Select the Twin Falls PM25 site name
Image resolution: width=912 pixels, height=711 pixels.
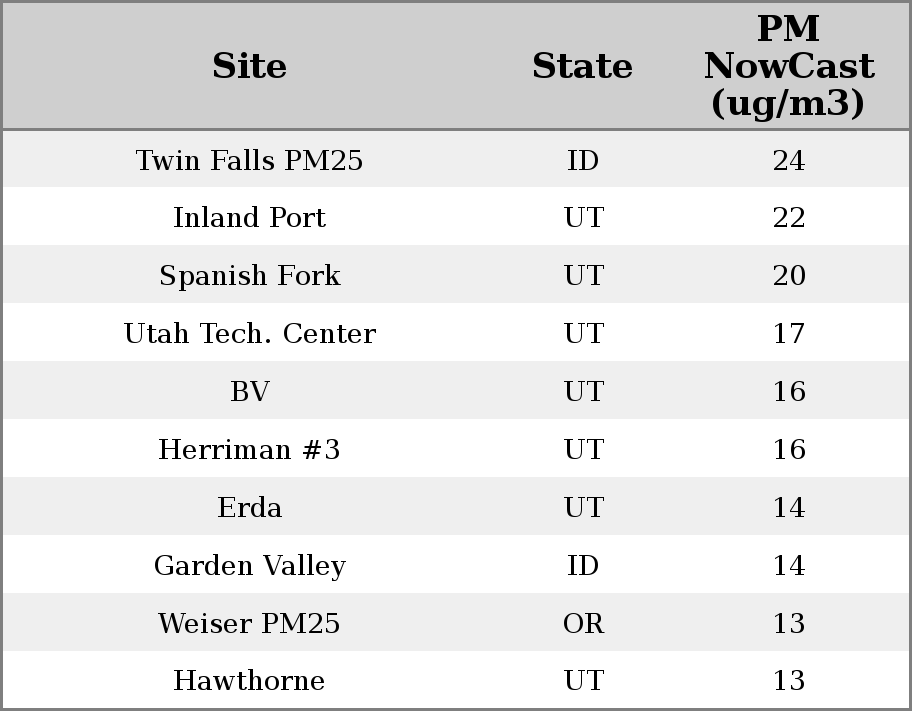coord(249,161)
